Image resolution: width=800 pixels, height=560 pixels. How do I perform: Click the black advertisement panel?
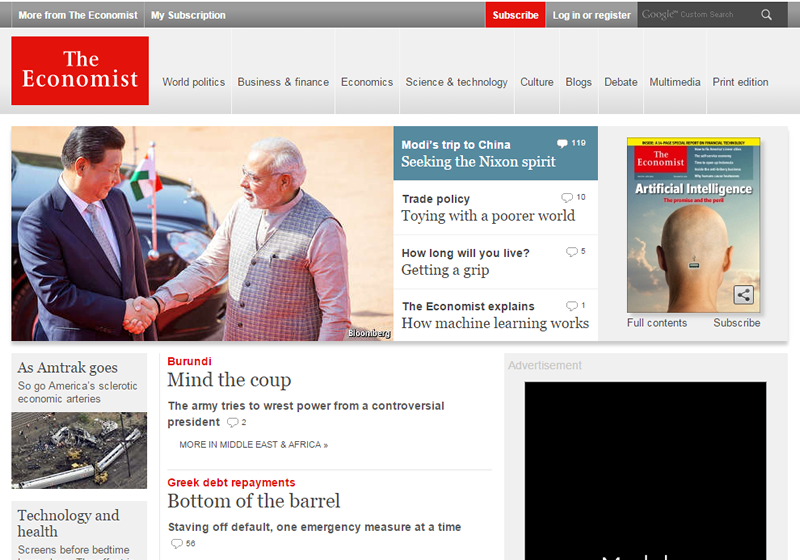645,471
